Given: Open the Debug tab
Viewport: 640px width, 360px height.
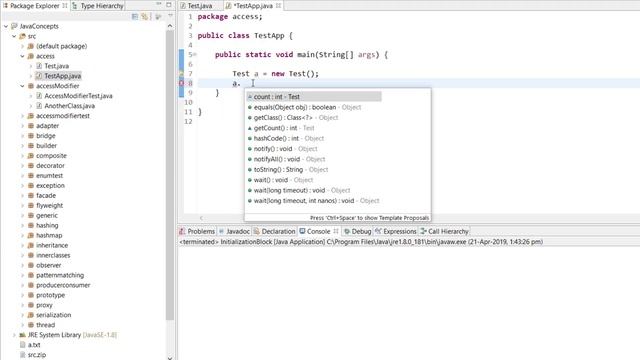Looking at the screenshot, I should click(x=358, y=231).
